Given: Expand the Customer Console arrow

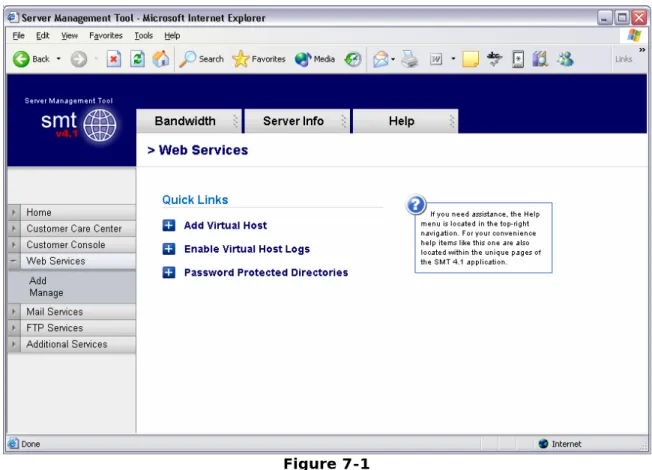Looking at the screenshot, I should (14, 245).
